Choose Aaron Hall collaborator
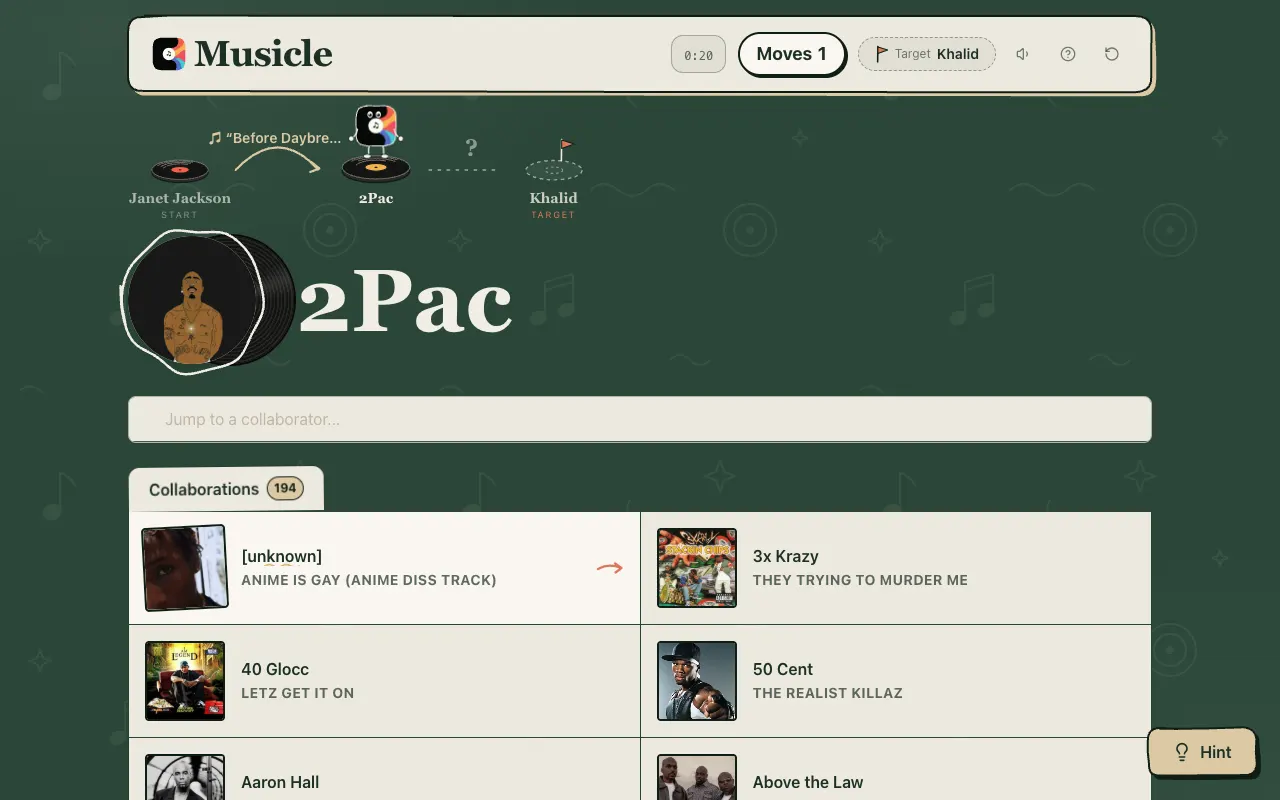Image resolution: width=1280 pixels, height=800 pixels. click(385, 769)
